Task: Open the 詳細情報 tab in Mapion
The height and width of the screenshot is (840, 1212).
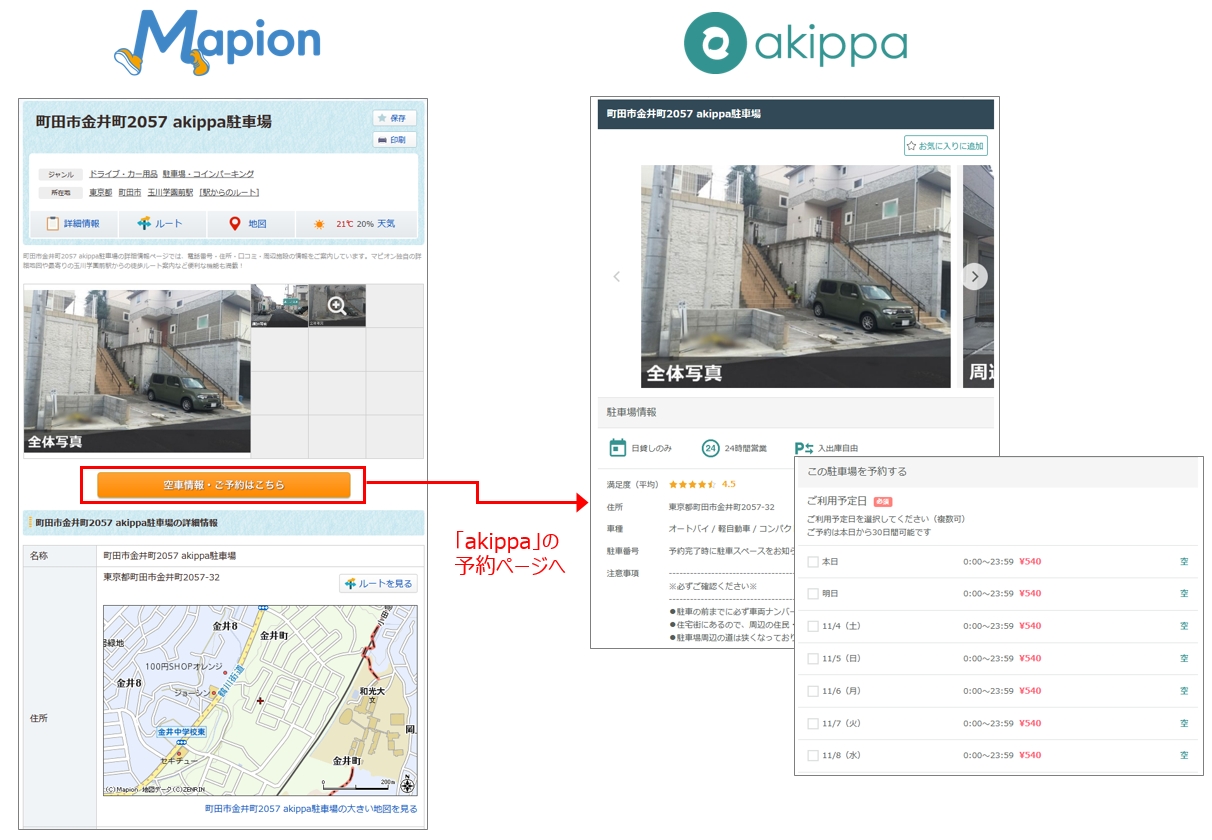Action: pyautogui.click(x=73, y=224)
